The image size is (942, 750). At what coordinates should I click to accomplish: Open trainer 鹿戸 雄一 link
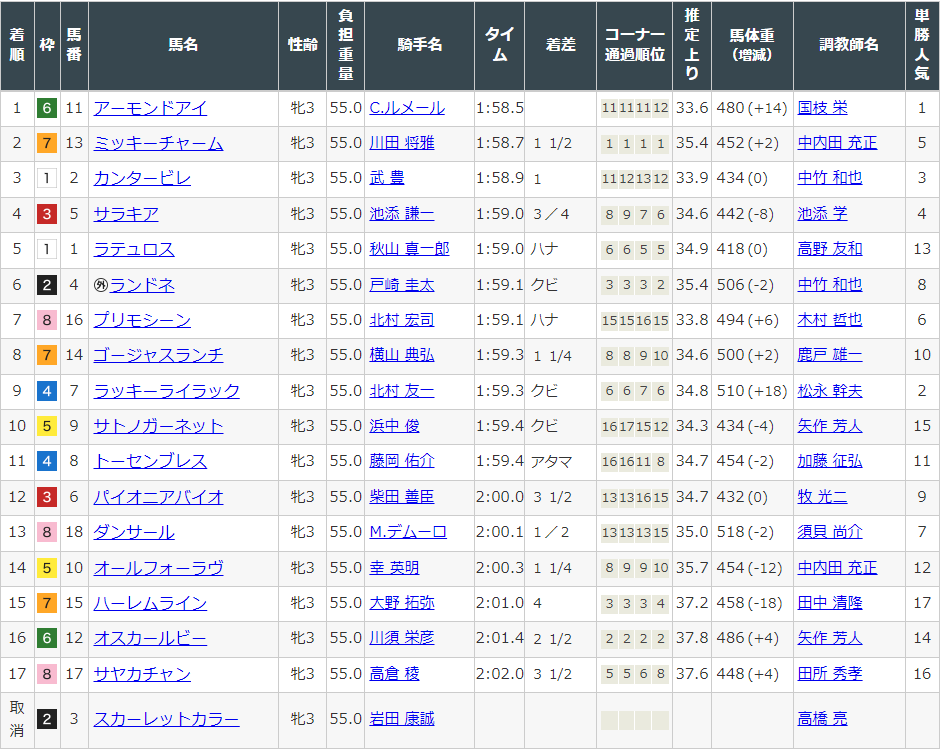tap(830, 355)
